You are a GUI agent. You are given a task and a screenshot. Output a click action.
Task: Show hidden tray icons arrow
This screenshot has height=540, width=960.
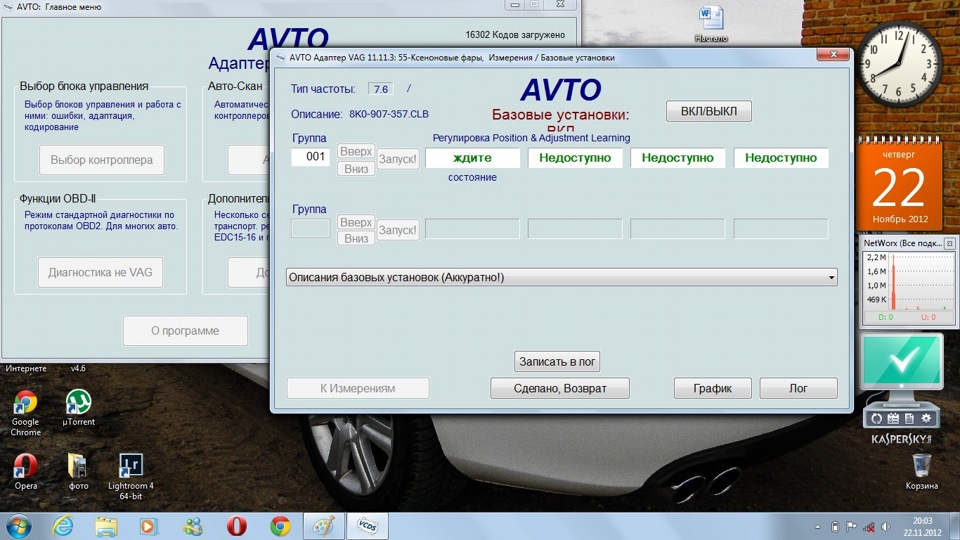tap(817, 527)
